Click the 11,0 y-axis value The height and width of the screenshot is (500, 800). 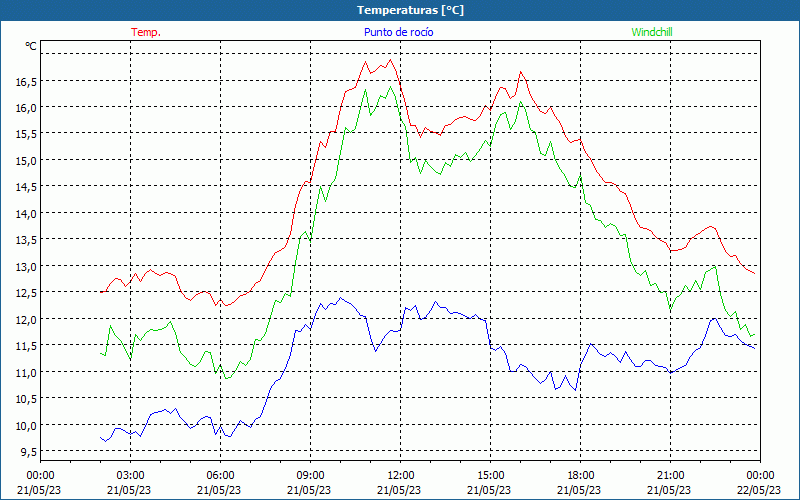pos(26,372)
